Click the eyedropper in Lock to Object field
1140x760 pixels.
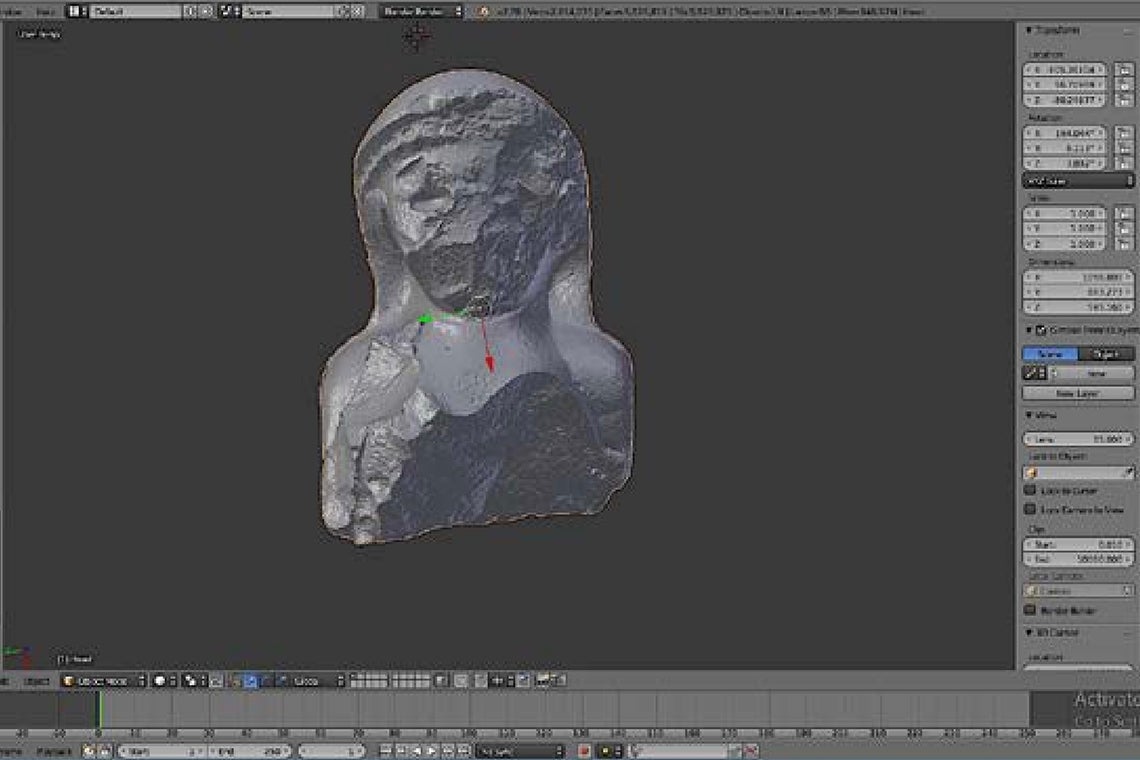pos(1129,473)
